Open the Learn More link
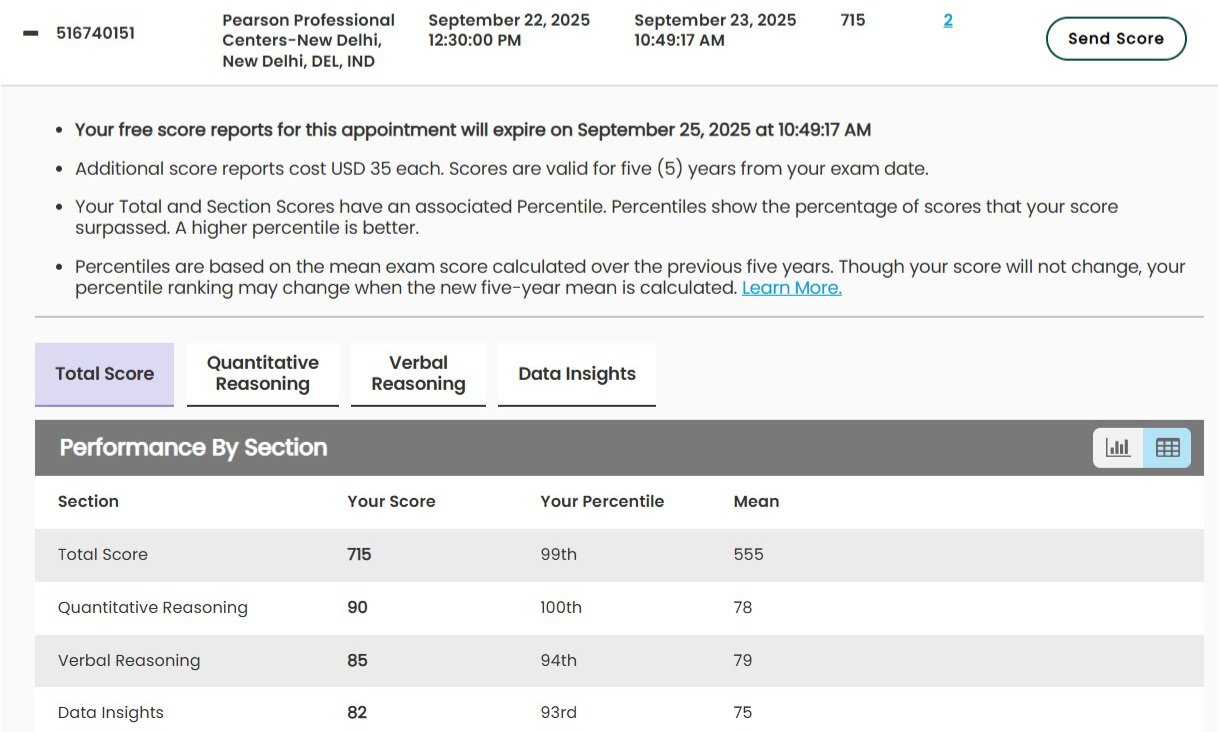Viewport: 1218px width, 732px height. click(x=791, y=288)
